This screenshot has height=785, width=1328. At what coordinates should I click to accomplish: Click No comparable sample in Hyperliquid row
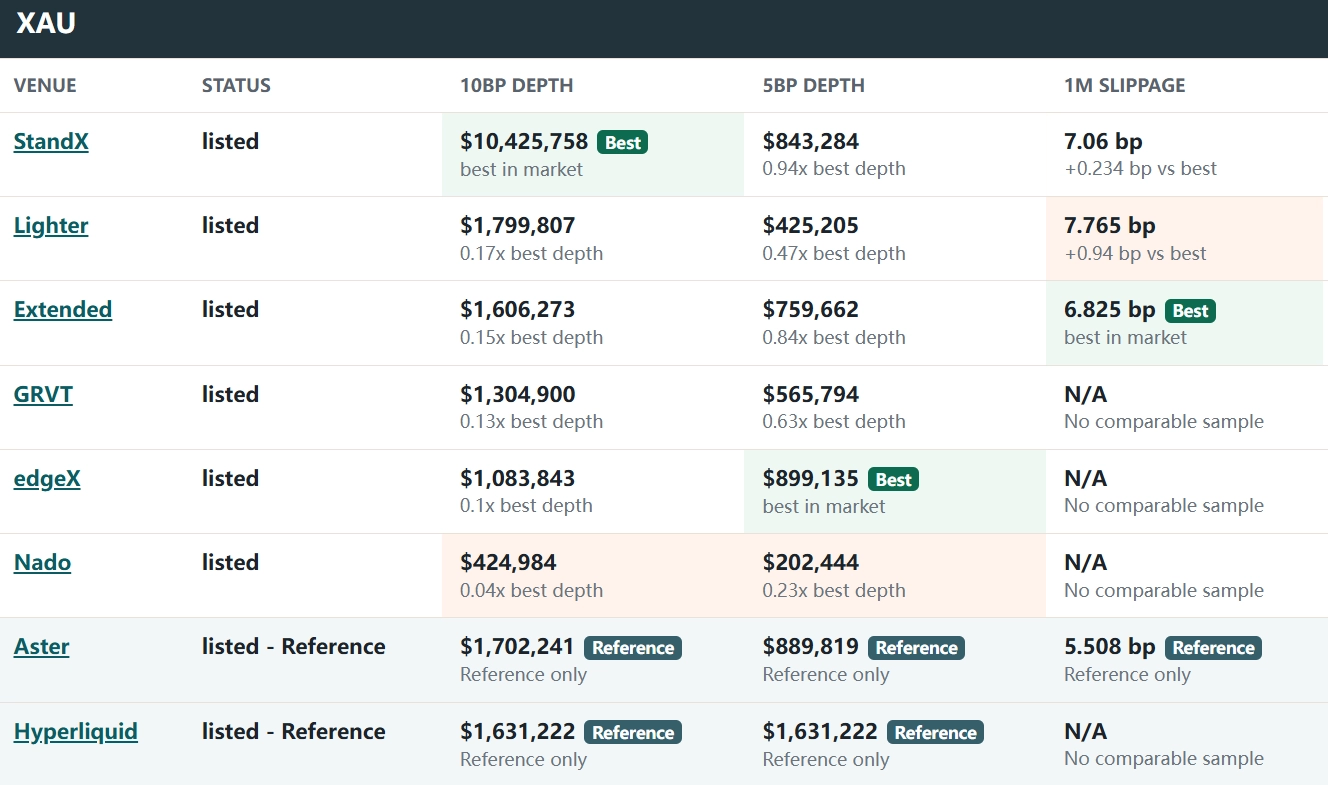(1164, 759)
